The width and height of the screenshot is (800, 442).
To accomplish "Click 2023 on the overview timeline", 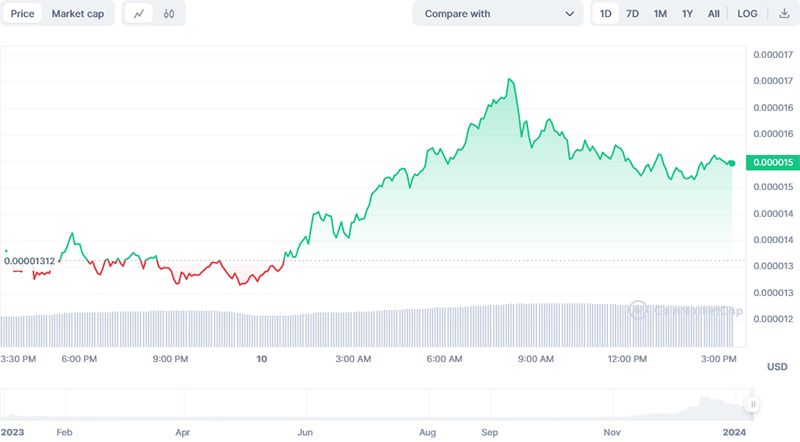I will 12,432.
